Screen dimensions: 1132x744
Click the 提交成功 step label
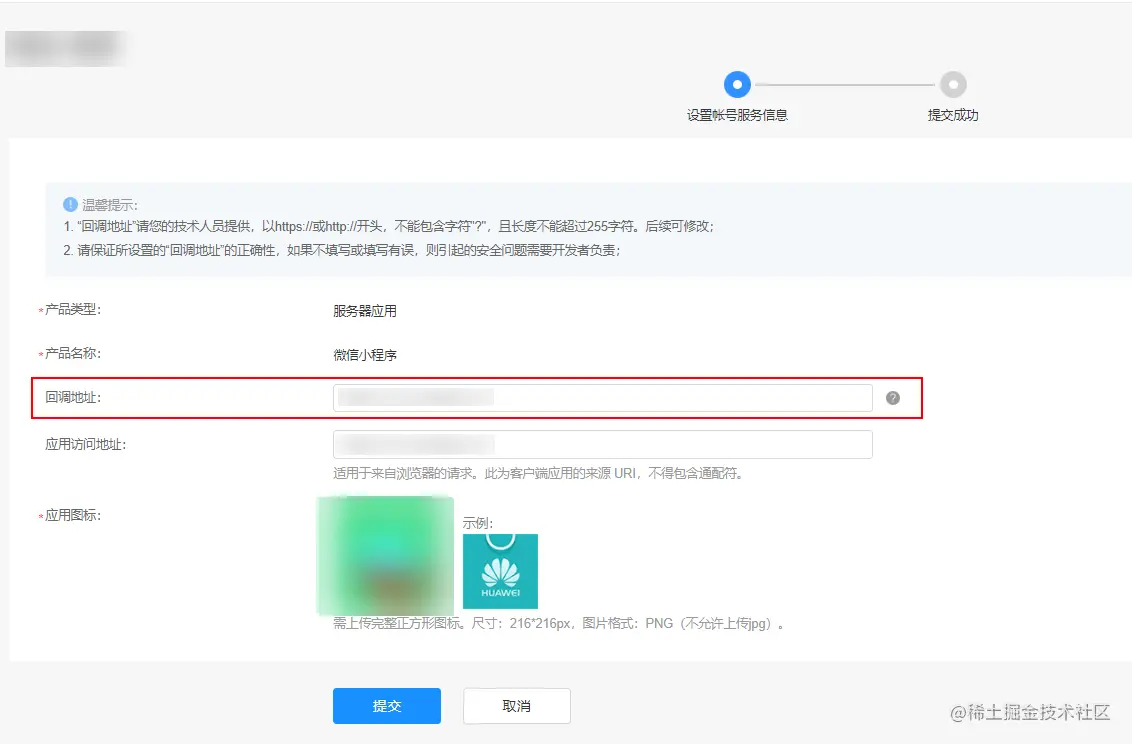point(953,115)
